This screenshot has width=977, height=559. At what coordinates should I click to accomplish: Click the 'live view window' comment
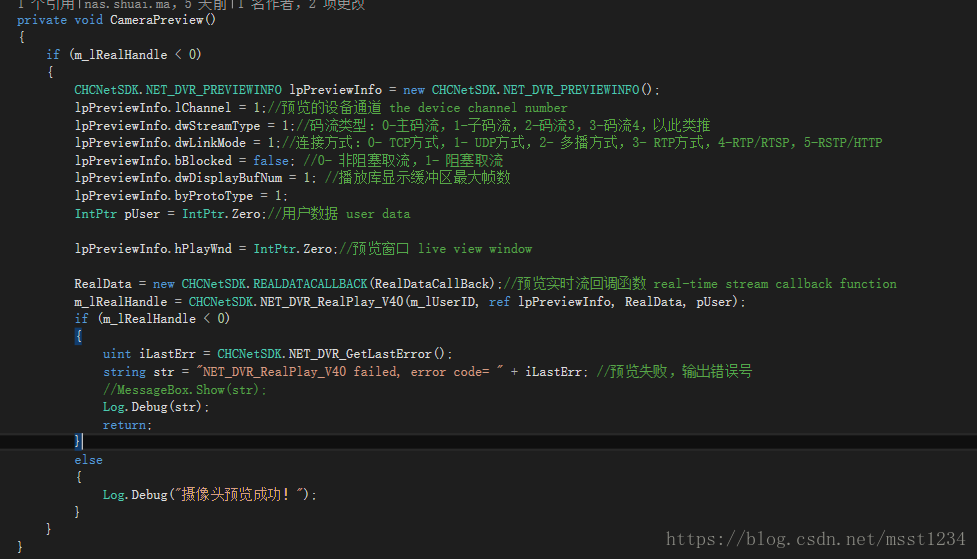click(475, 249)
